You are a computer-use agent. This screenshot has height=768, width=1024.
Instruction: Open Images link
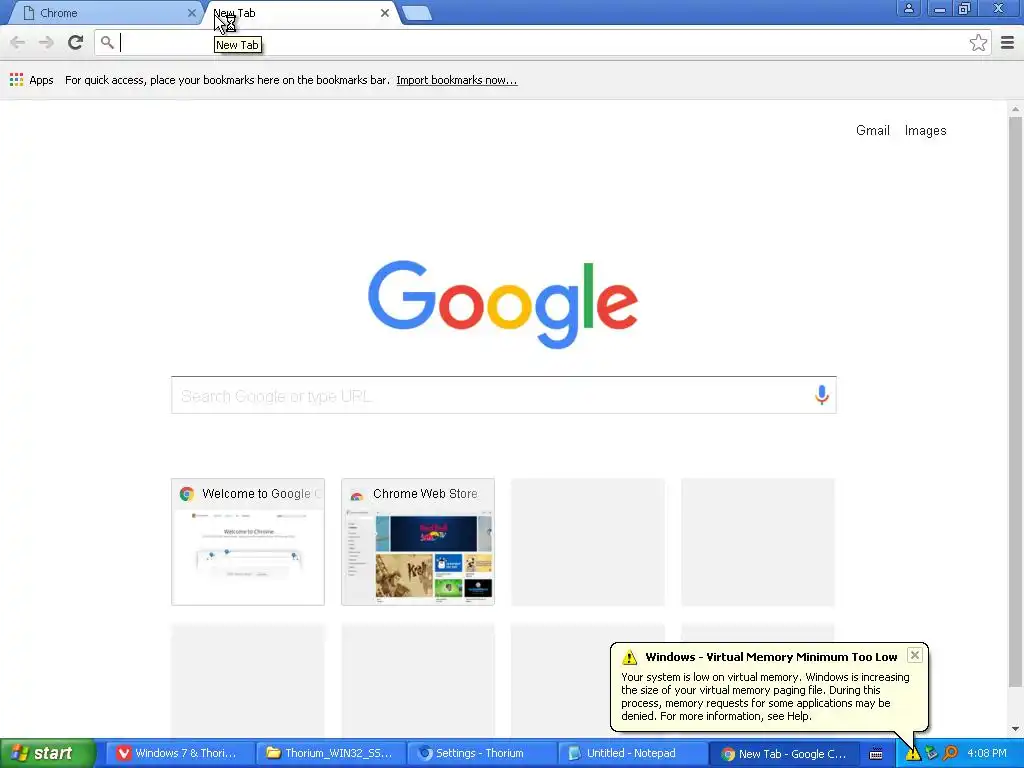point(925,131)
